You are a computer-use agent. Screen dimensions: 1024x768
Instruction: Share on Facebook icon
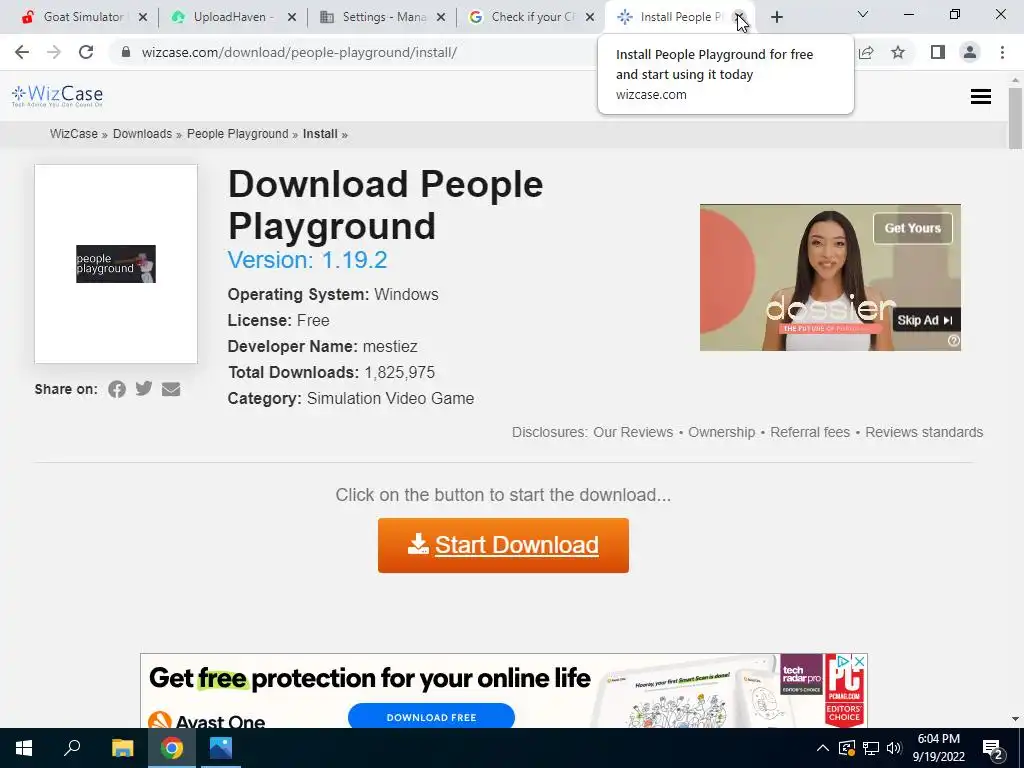coord(117,390)
